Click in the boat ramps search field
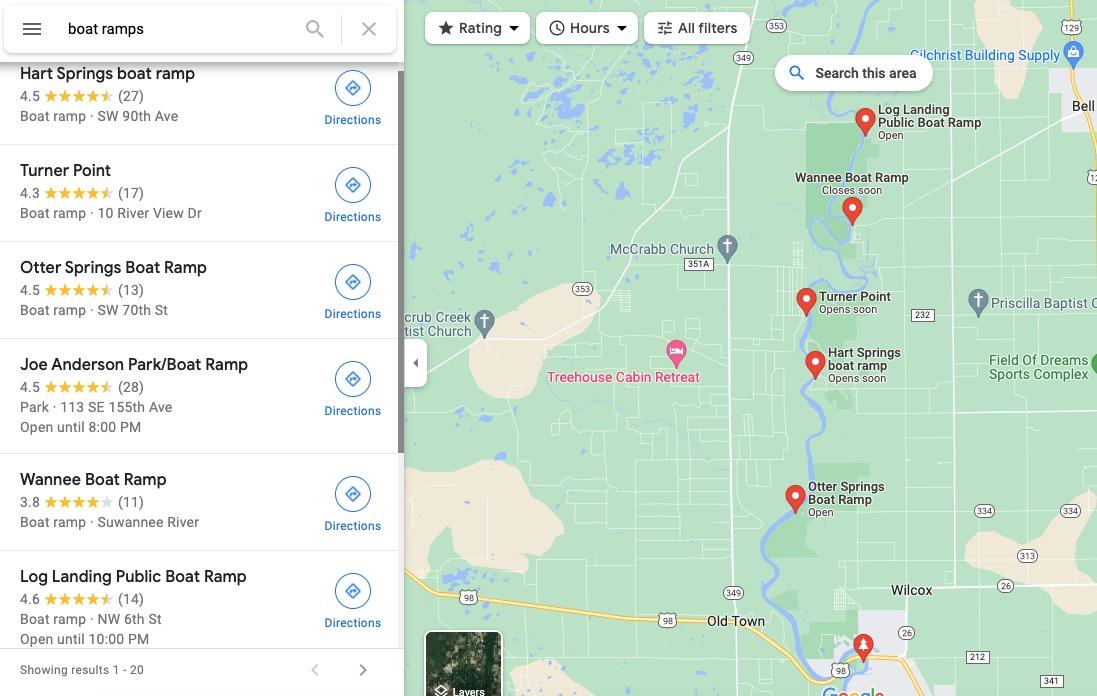Image resolution: width=1097 pixels, height=696 pixels. (x=178, y=29)
